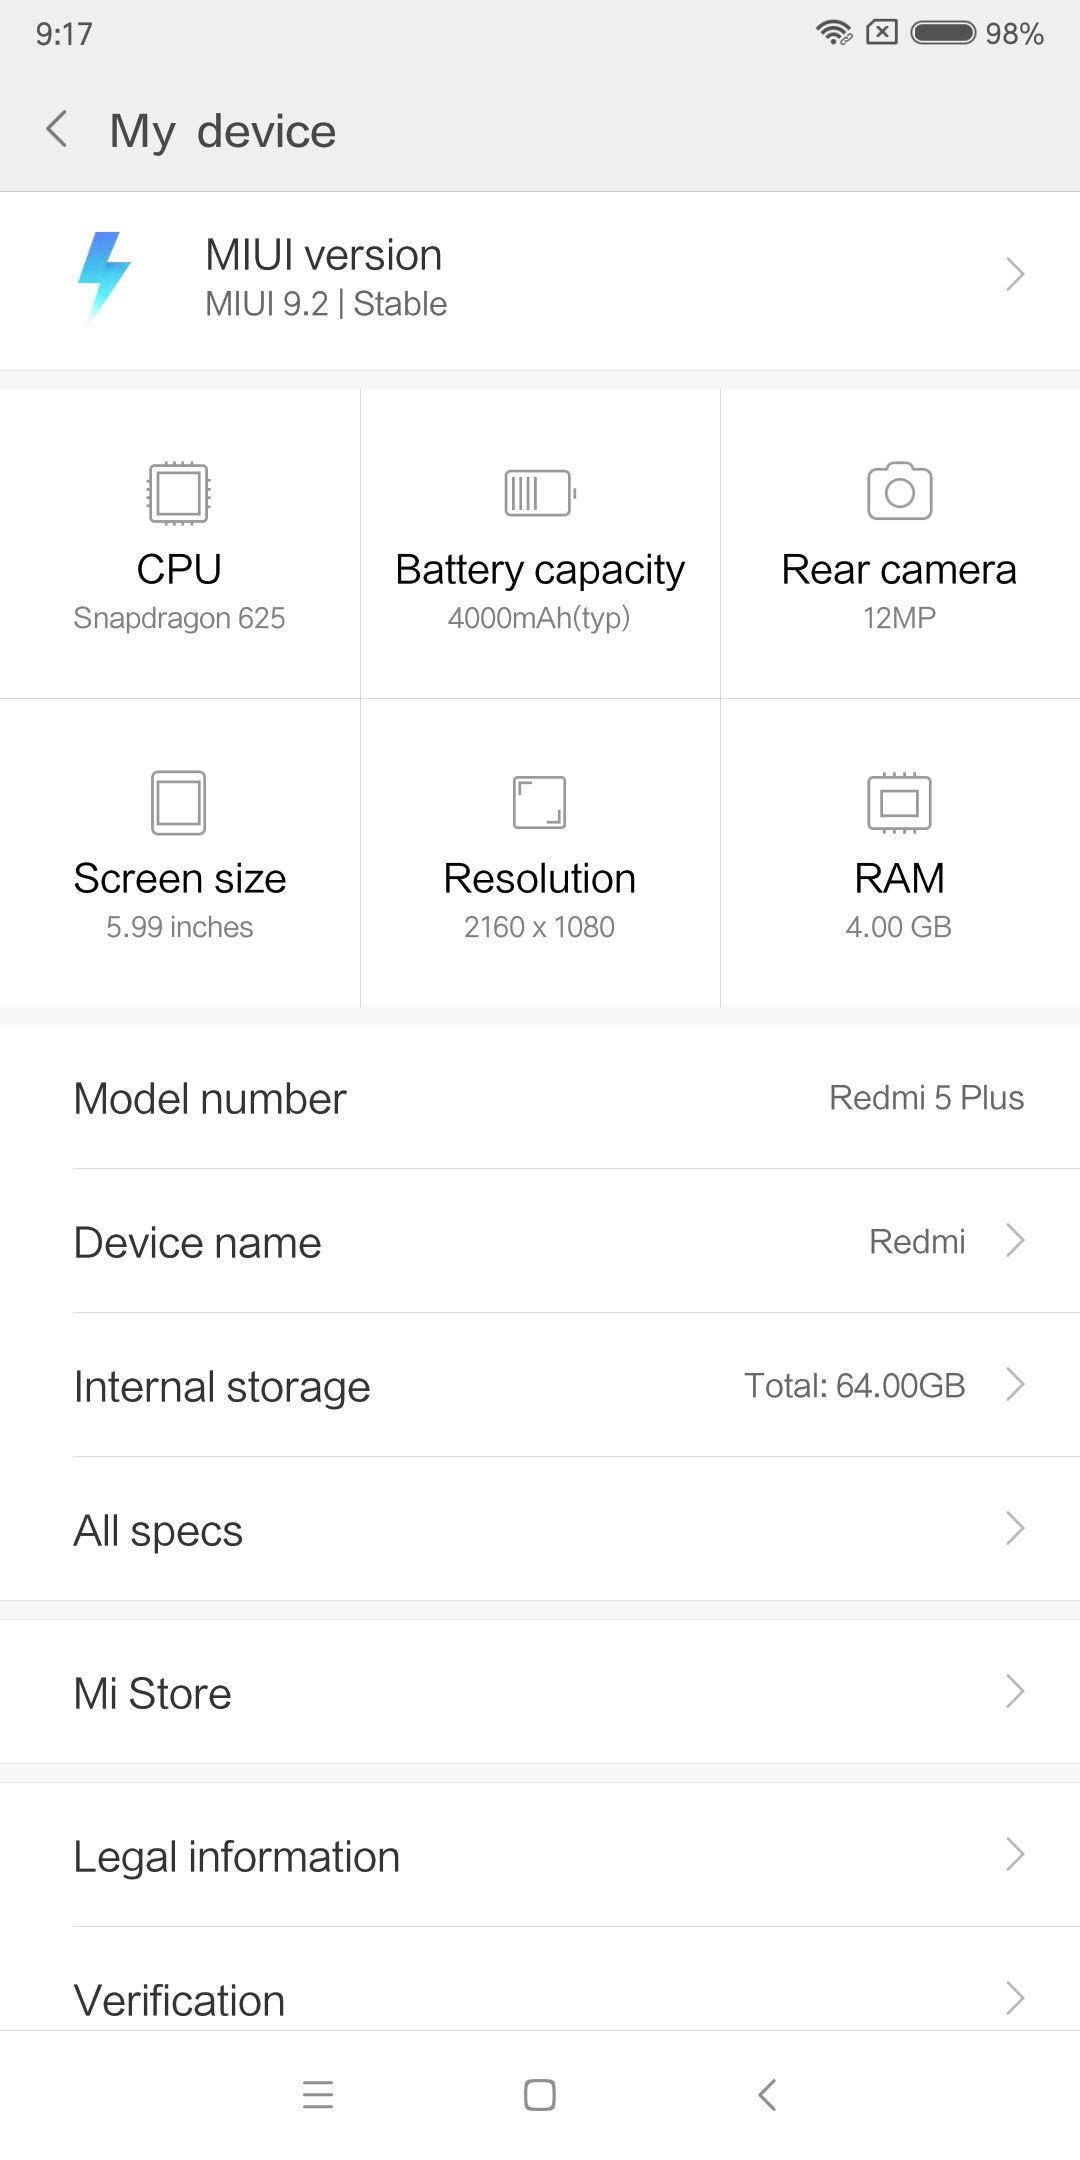This screenshot has height=2160, width=1080.
Task: Open the All specs entry
Action: pyautogui.click(x=540, y=1530)
